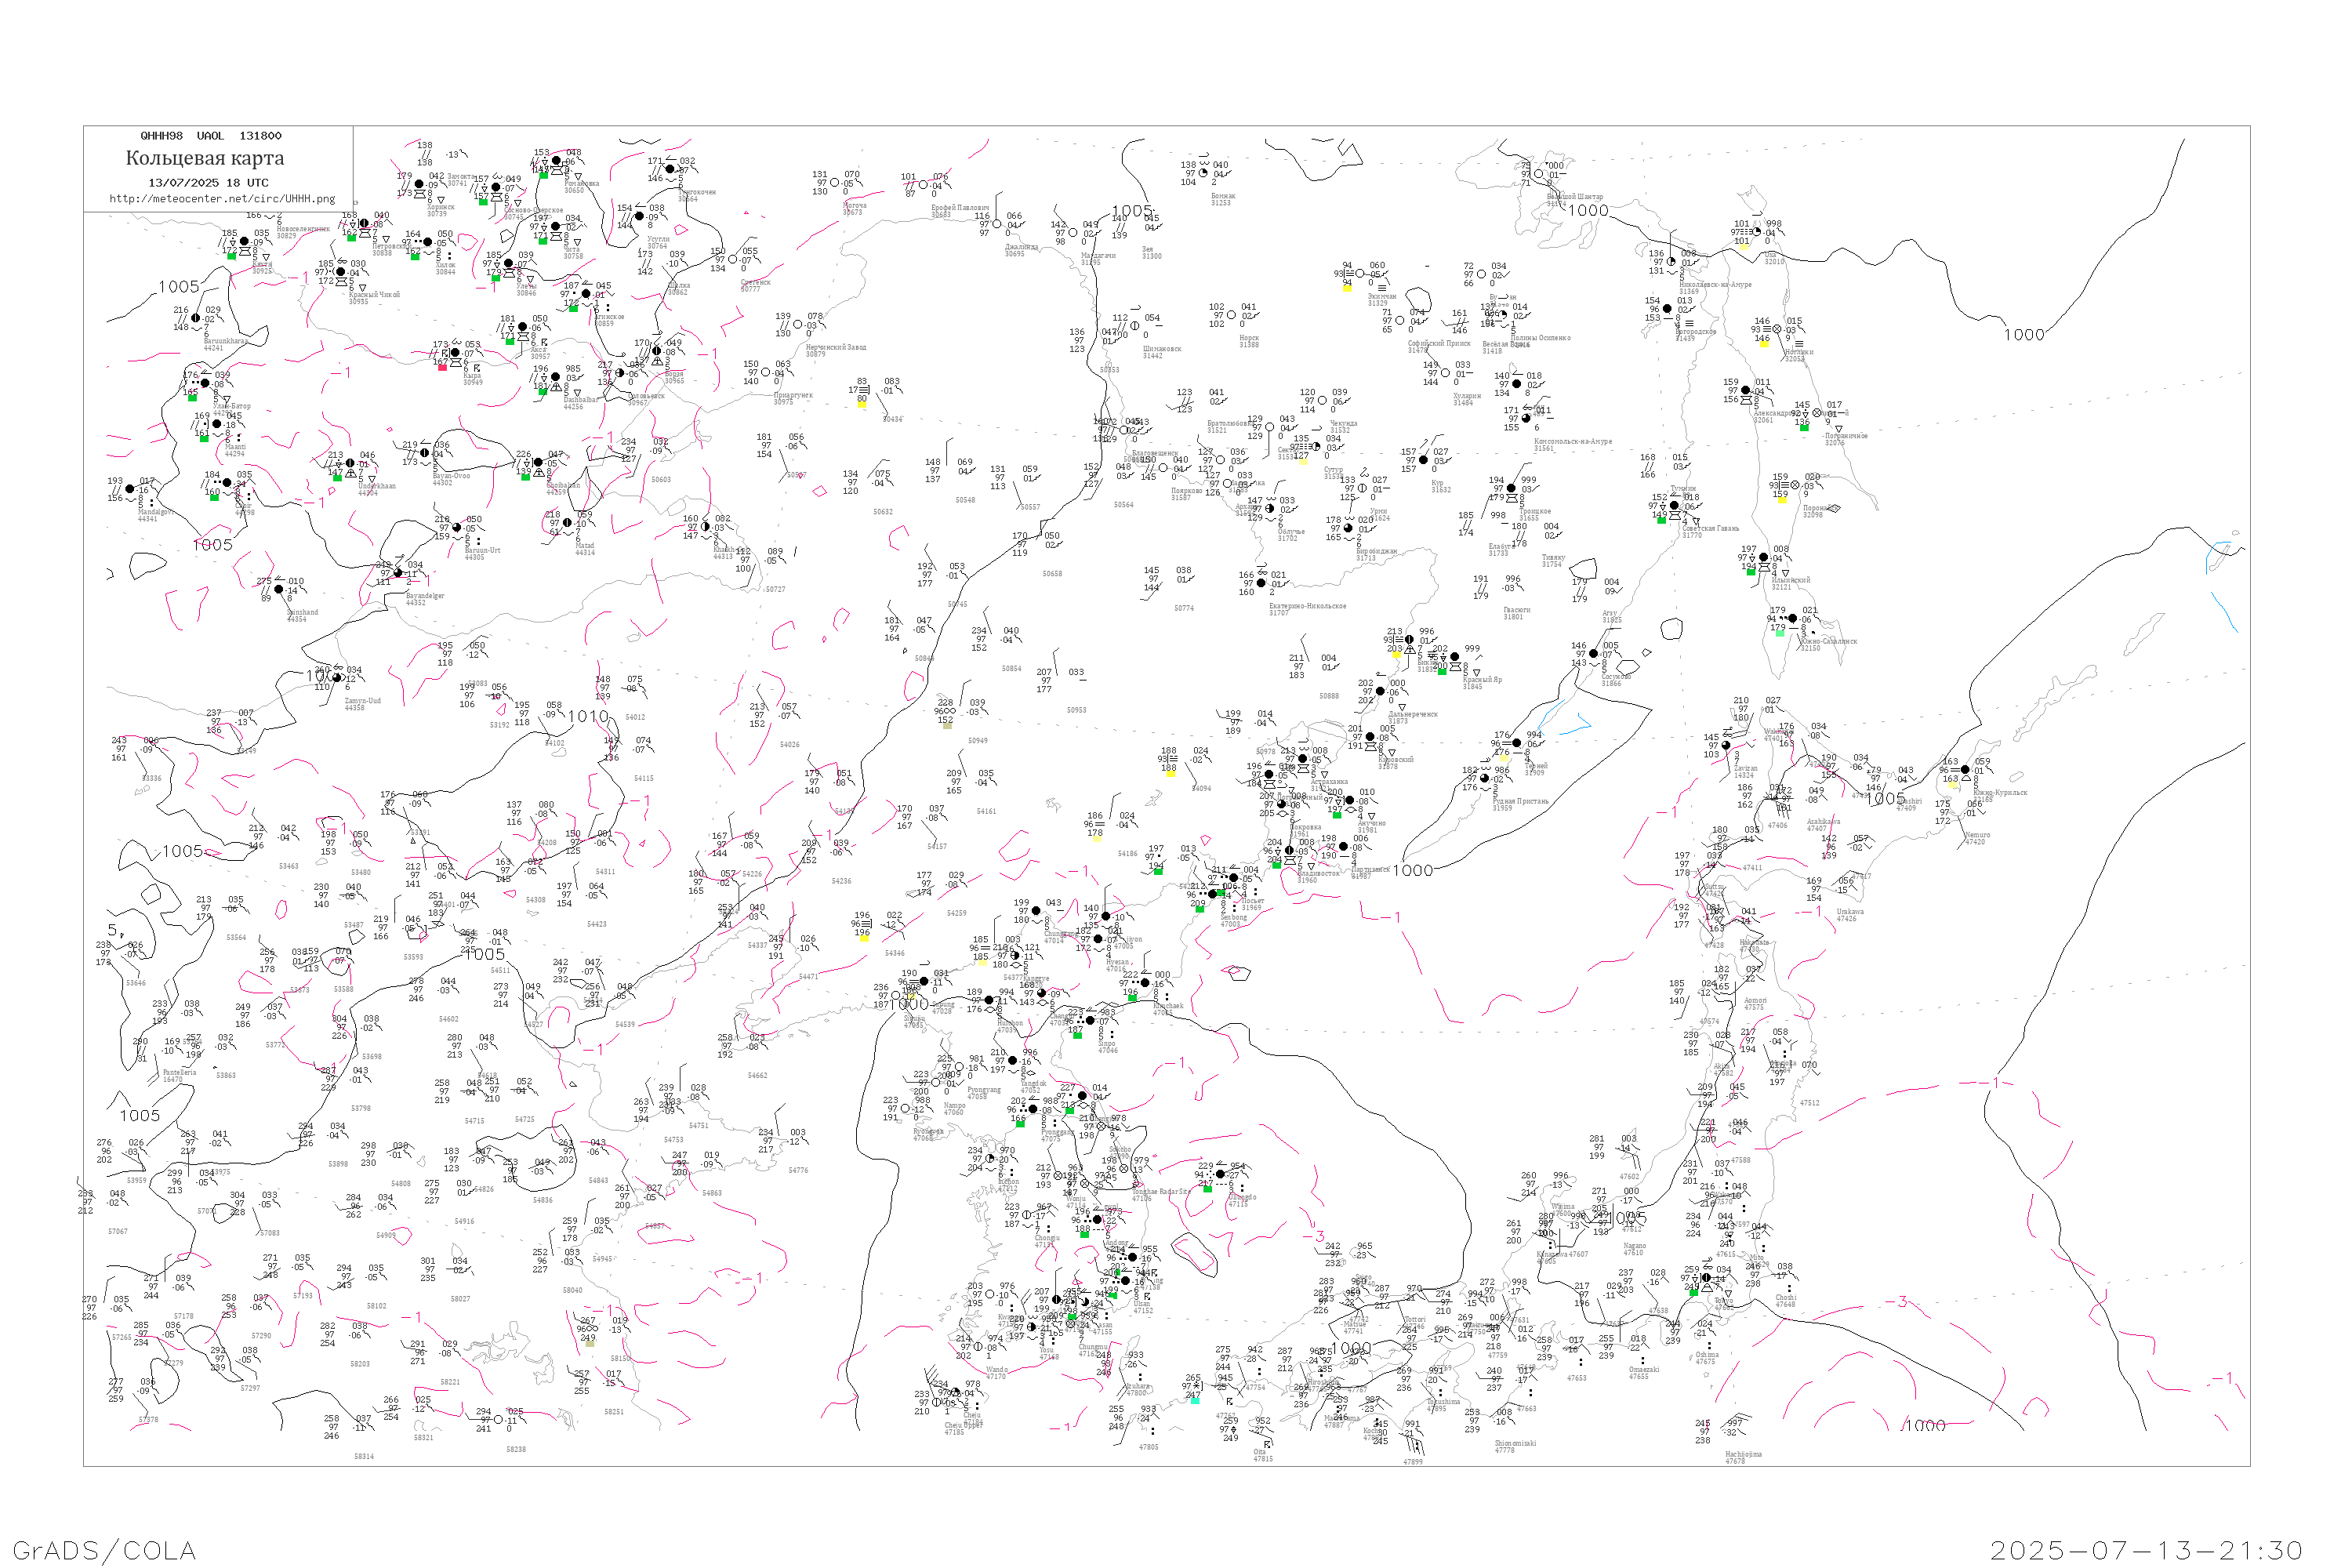Click the Сретенск station empty circle
Image resolution: width=2352 pixels, height=1568 pixels.
(x=733, y=260)
